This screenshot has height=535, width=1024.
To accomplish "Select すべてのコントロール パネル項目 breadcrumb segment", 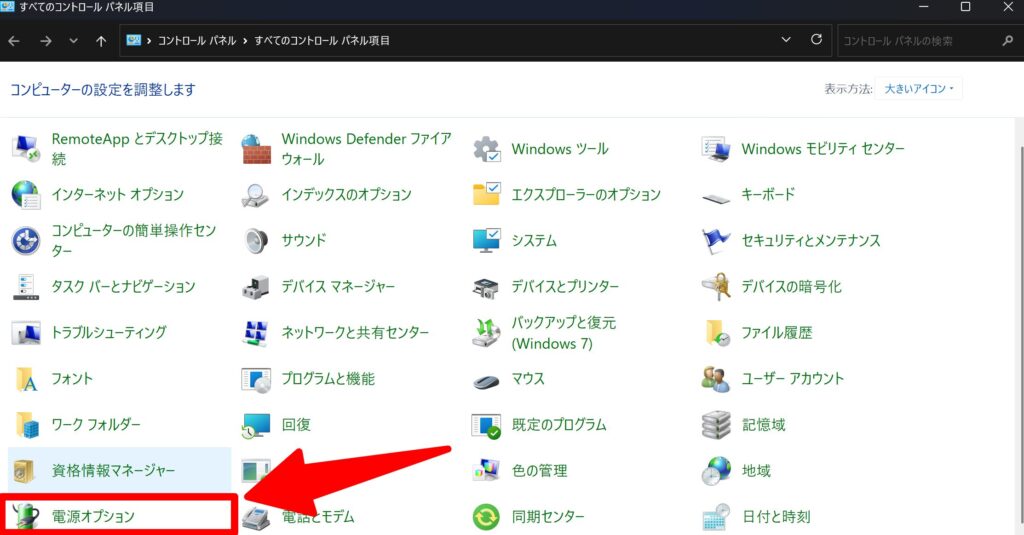I will 321,41.
